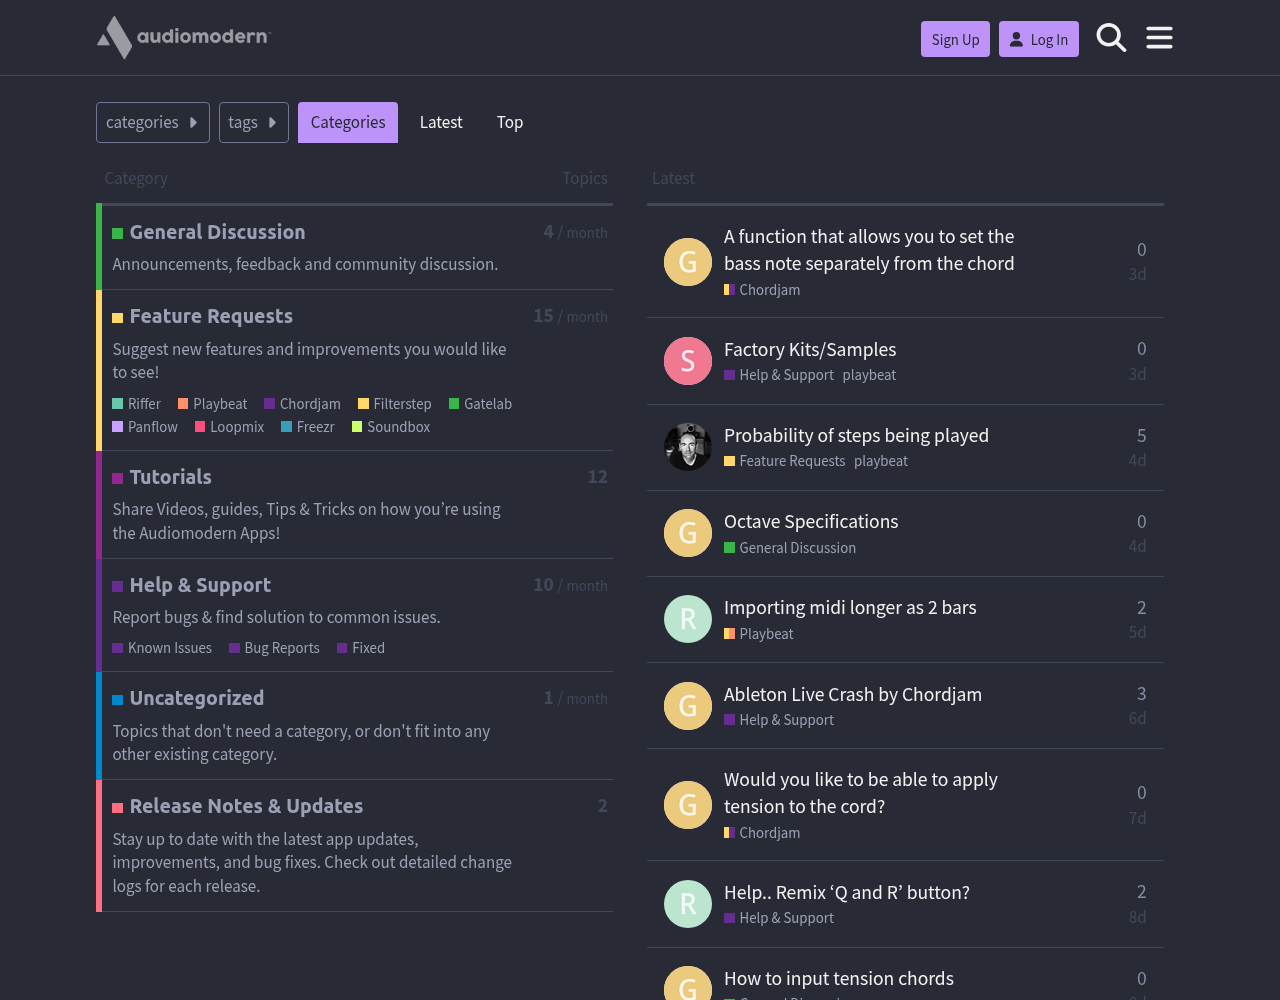Viewport: 1280px width, 1000px height.
Task: Open Probability of steps being played topic
Action: pos(856,435)
